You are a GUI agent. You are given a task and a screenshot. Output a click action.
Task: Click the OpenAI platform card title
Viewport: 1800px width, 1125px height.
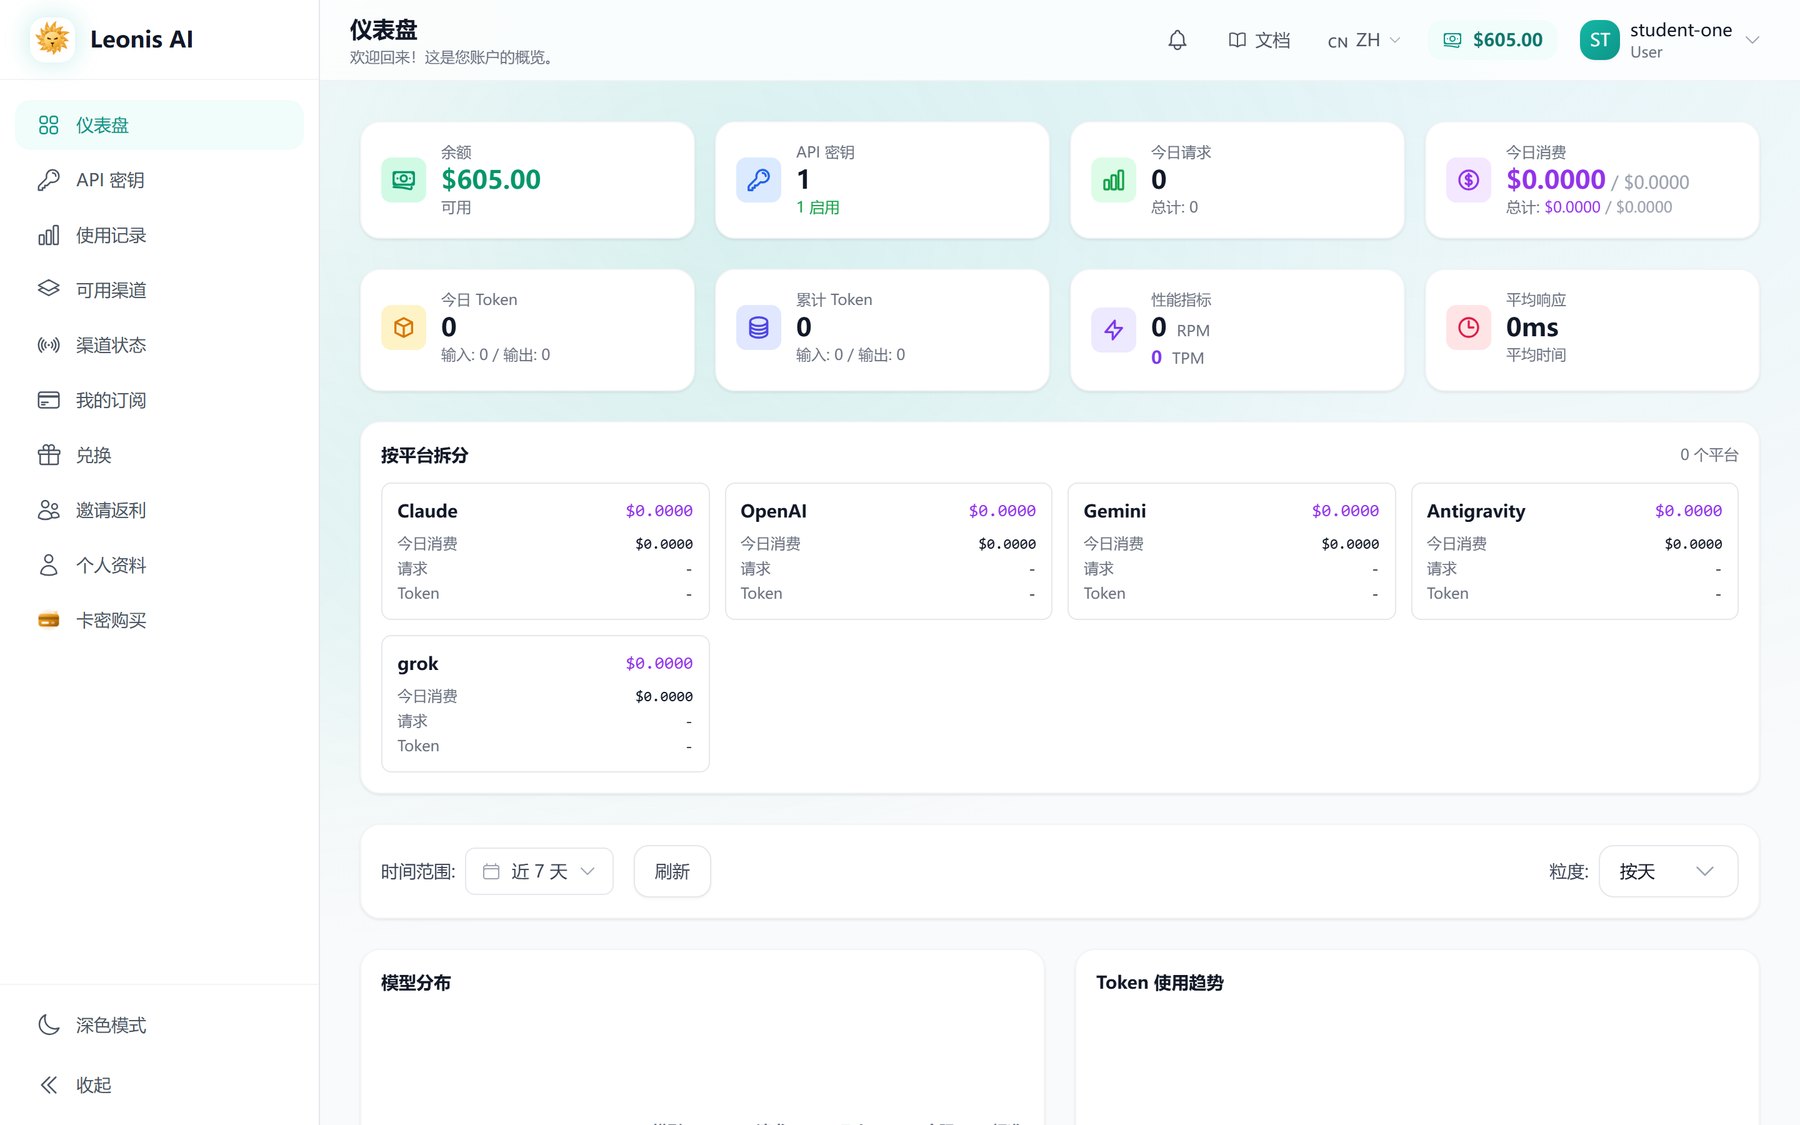tap(773, 511)
